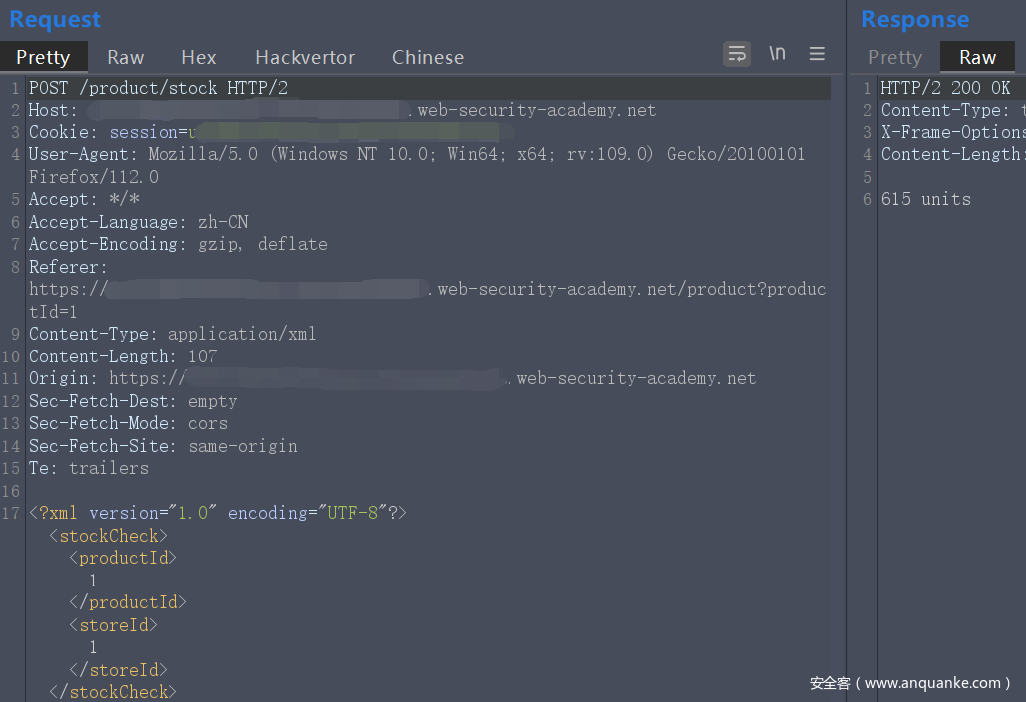Image resolution: width=1026 pixels, height=702 pixels.
Task: Place cursor on the Host header line
Action: pyautogui.click(x=52, y=110)
